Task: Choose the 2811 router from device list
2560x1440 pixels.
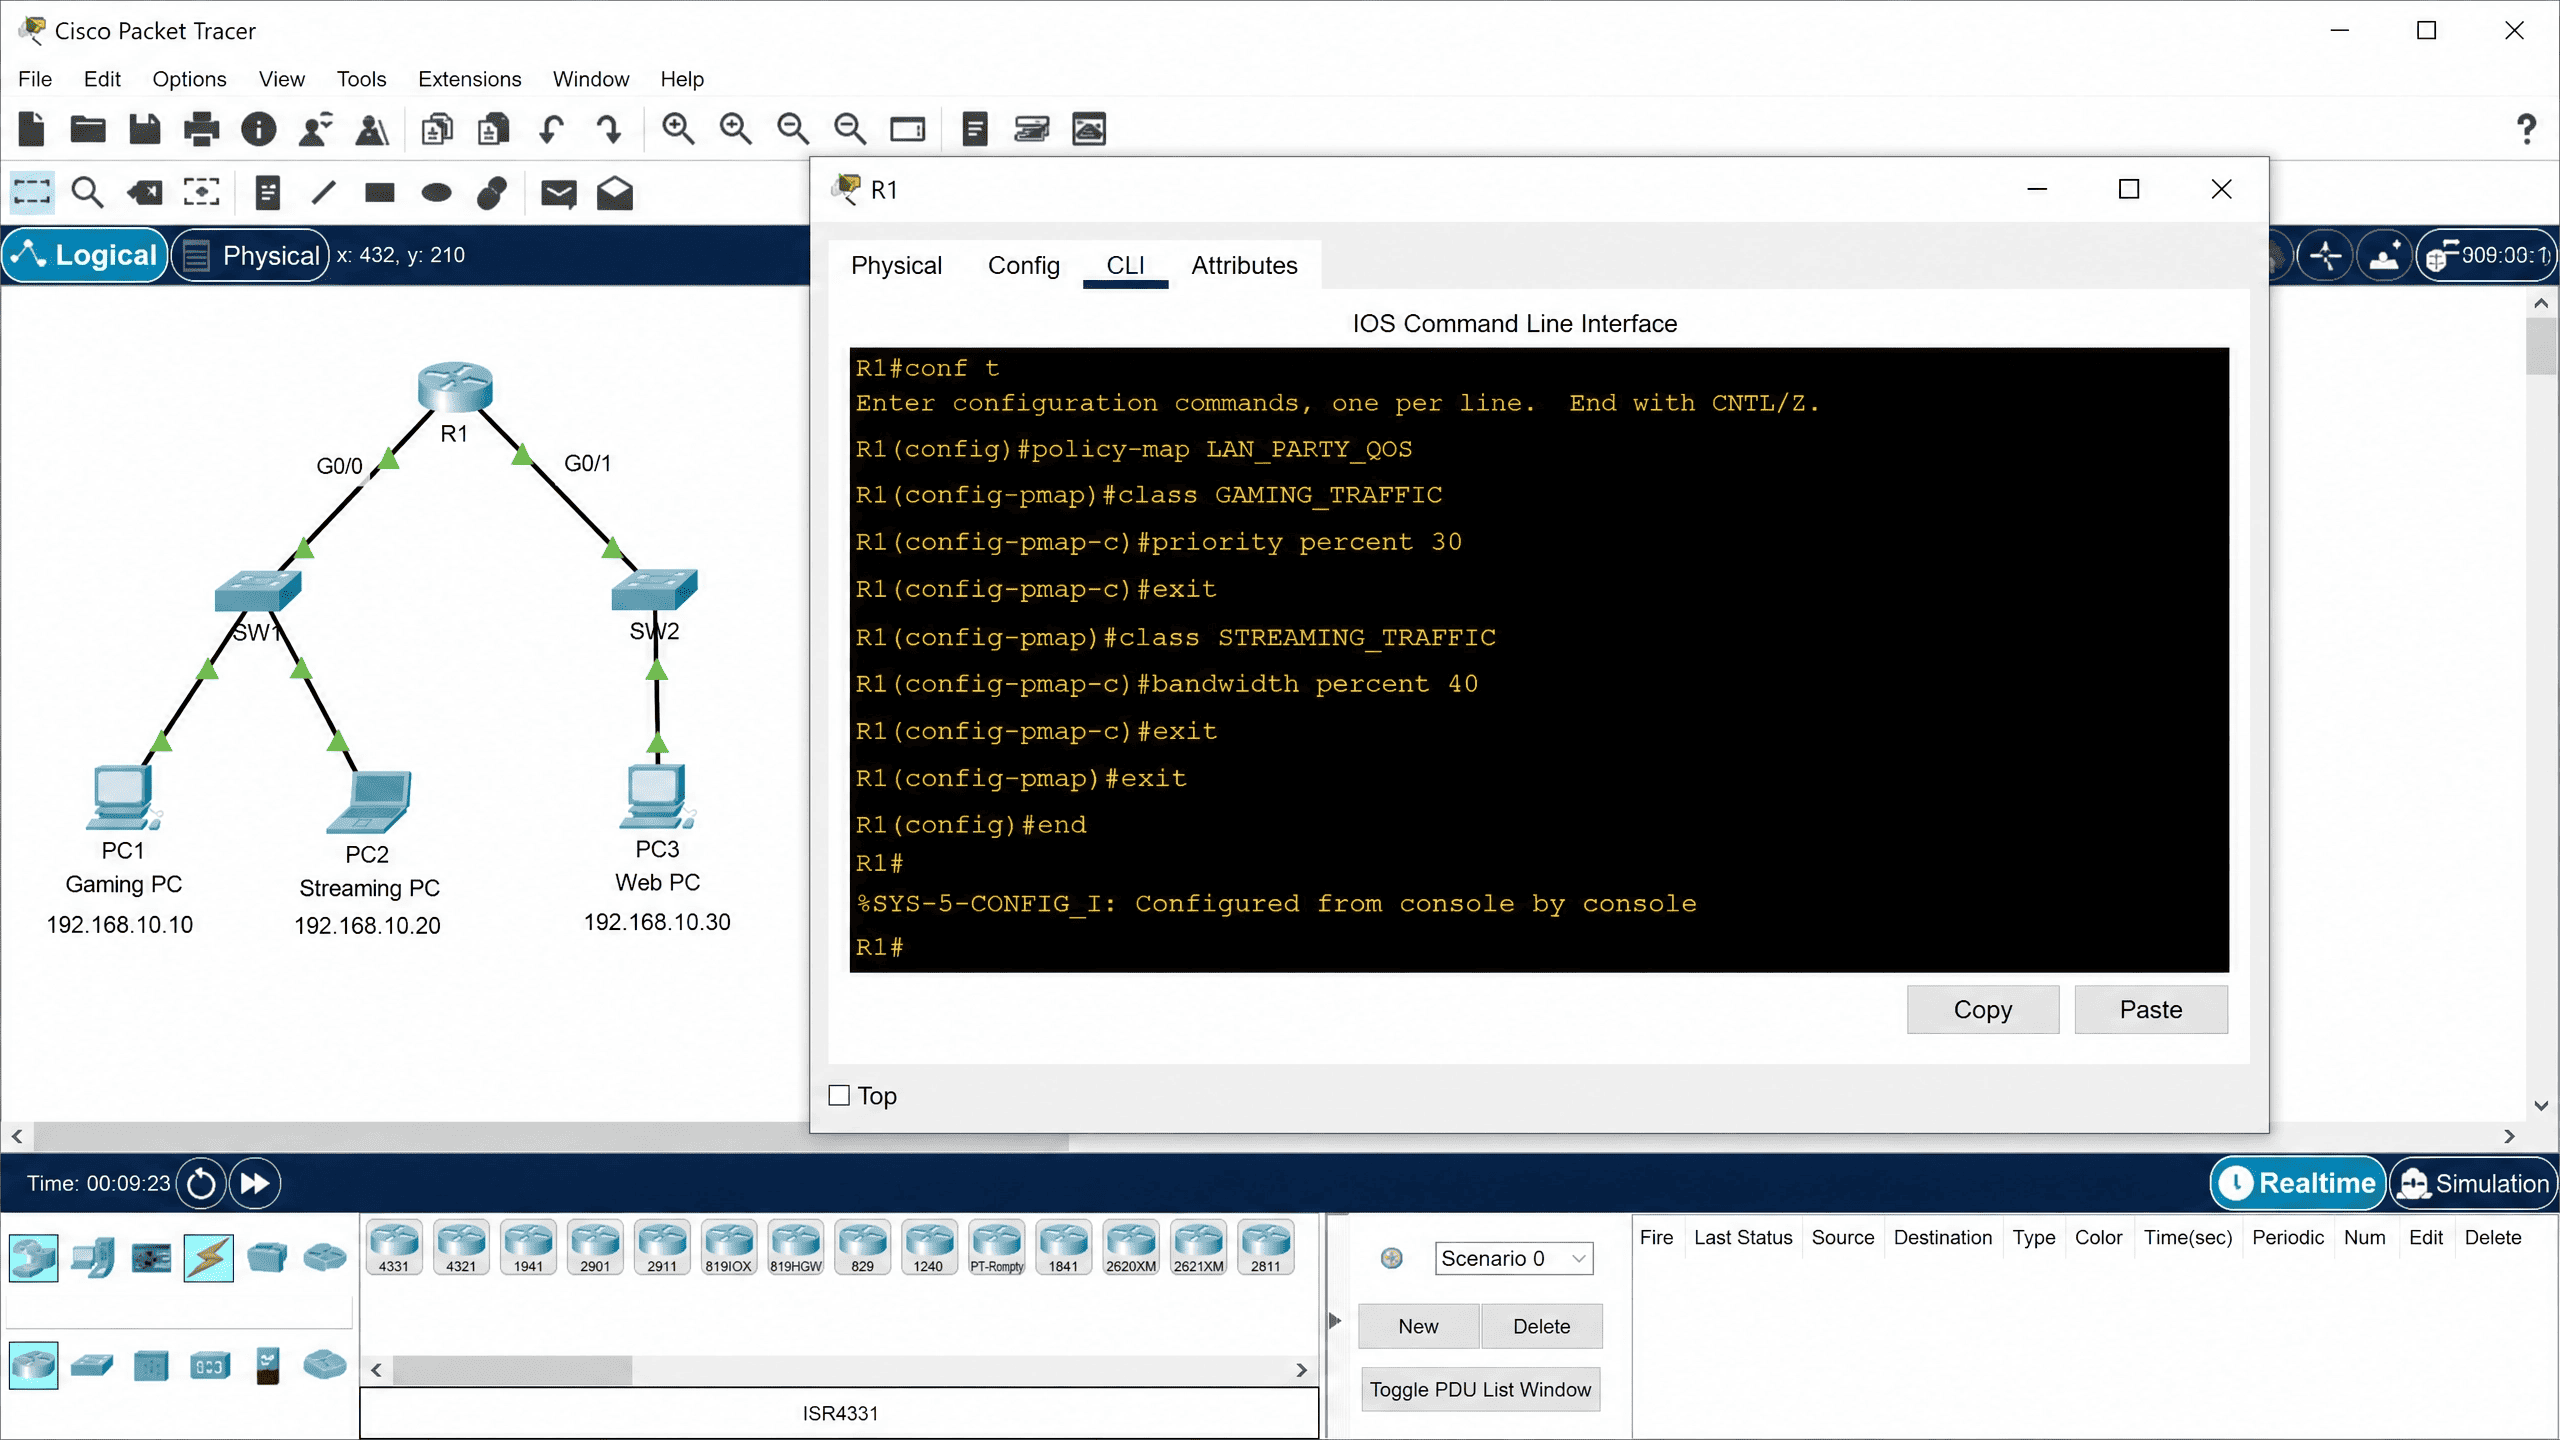Action: [1265, 1247]
